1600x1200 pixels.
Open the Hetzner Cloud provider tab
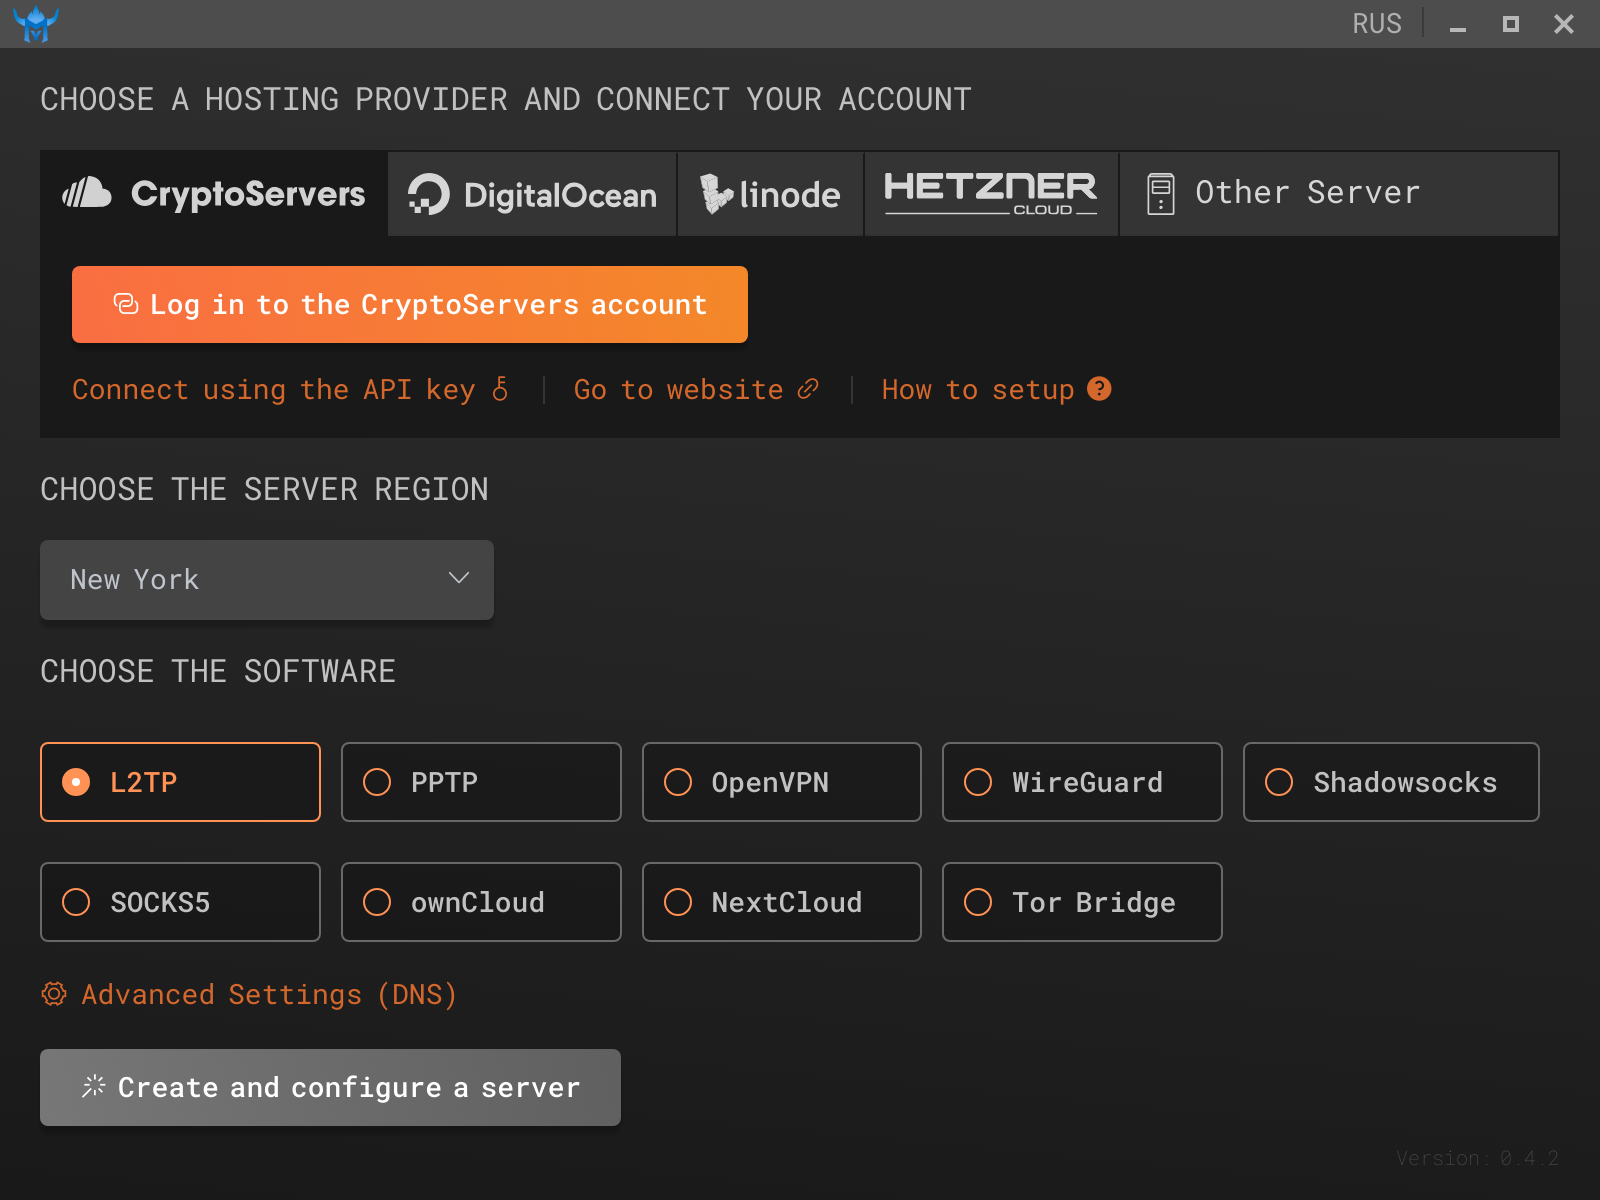[x=991, y=194]
